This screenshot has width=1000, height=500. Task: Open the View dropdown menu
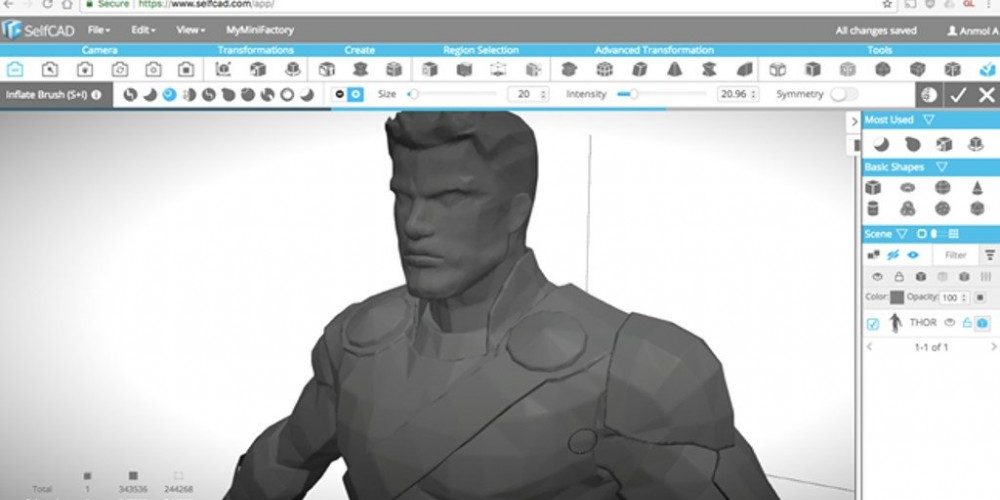(191, 30)
